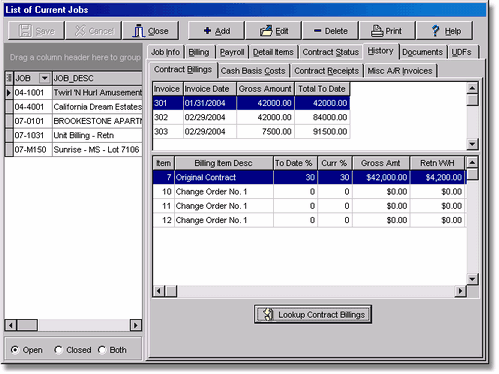Click the Retn W/H column header
This screenshot has width=499, height=374.
pyautogui.click(x=437, y=163)
